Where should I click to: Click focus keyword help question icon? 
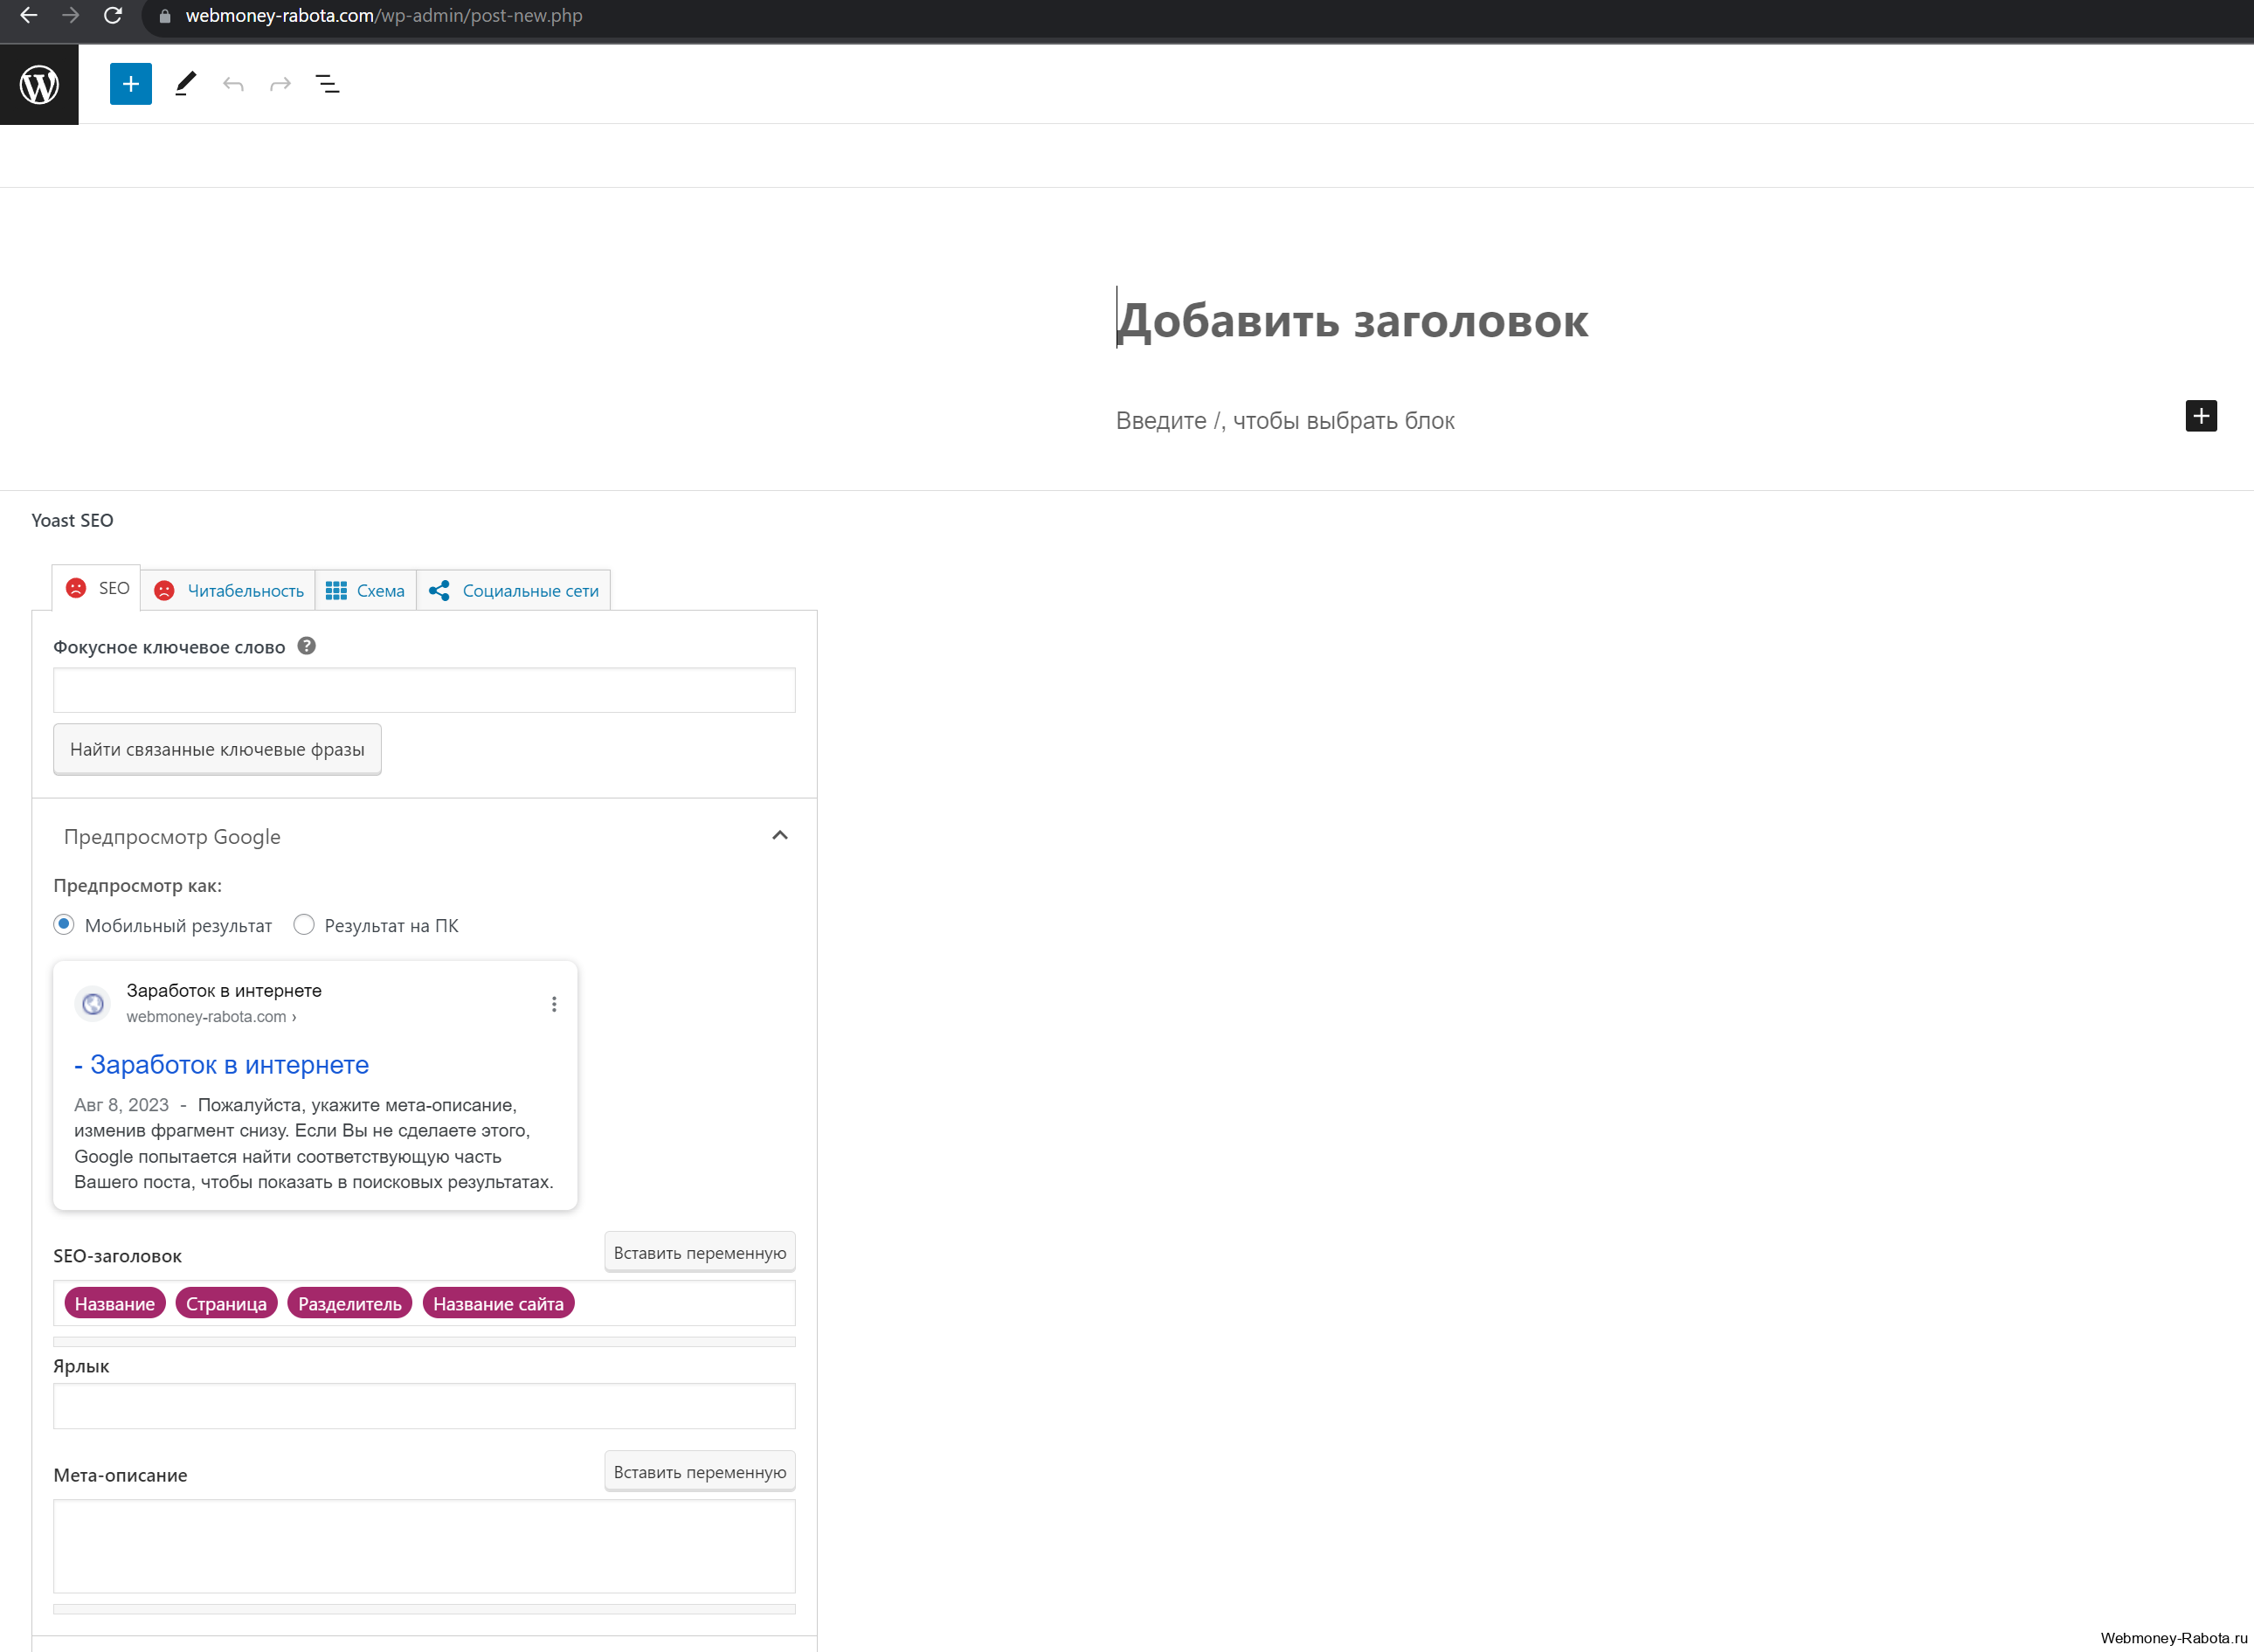click(x=307, y=646)
